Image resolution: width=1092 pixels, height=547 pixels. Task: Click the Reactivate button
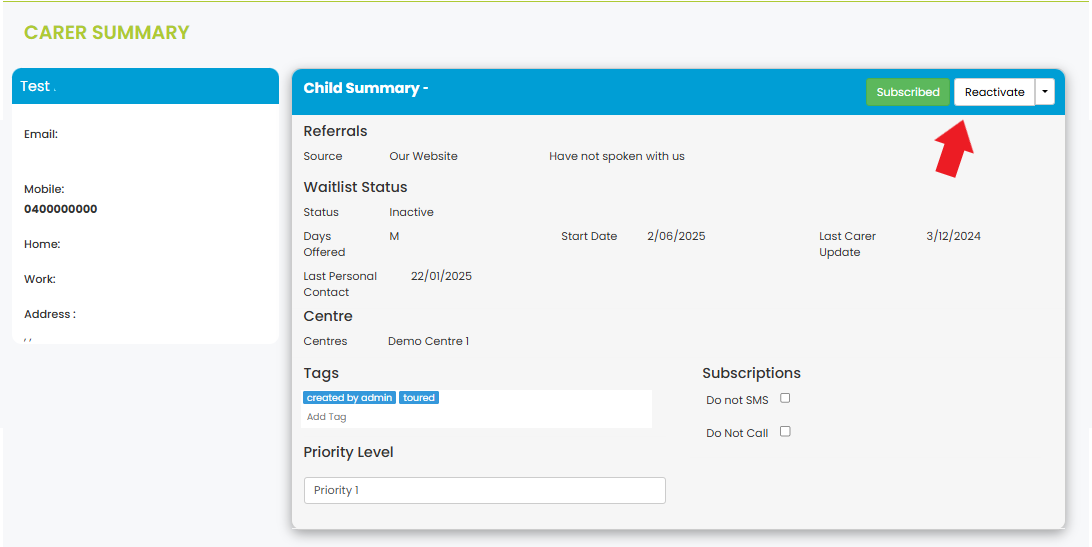[x=994, y=92]
